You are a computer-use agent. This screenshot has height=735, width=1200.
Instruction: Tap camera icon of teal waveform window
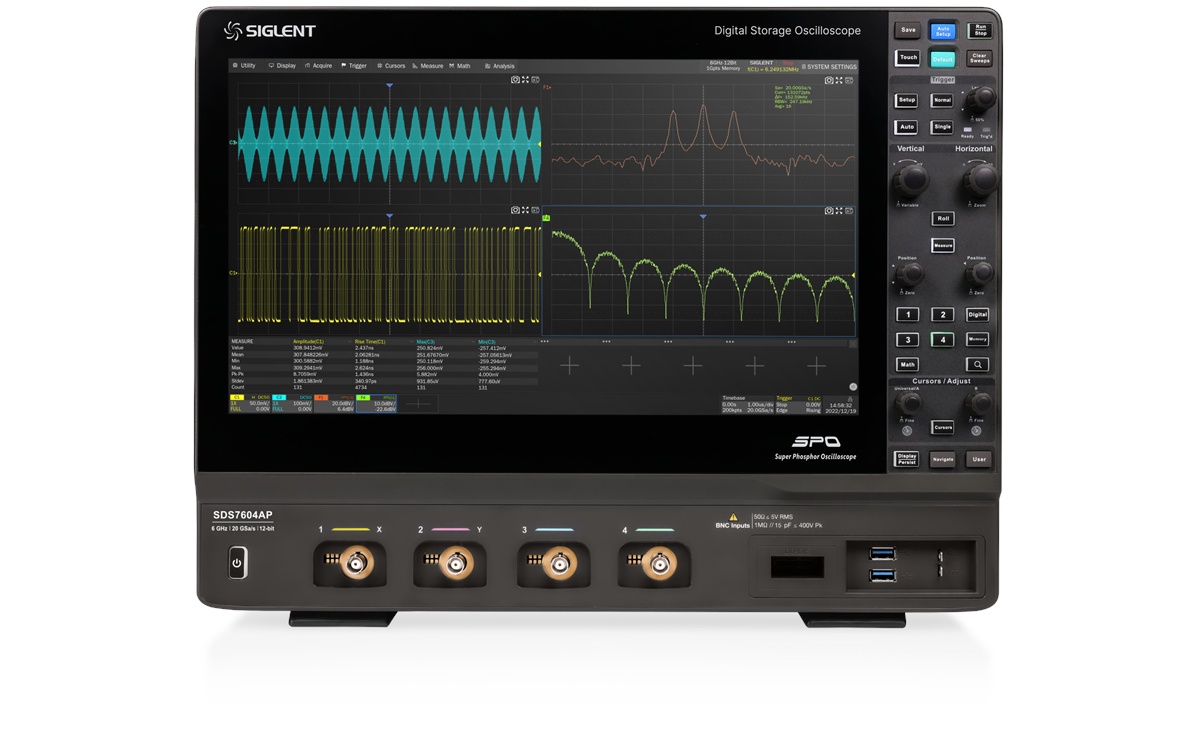point(515,80)
